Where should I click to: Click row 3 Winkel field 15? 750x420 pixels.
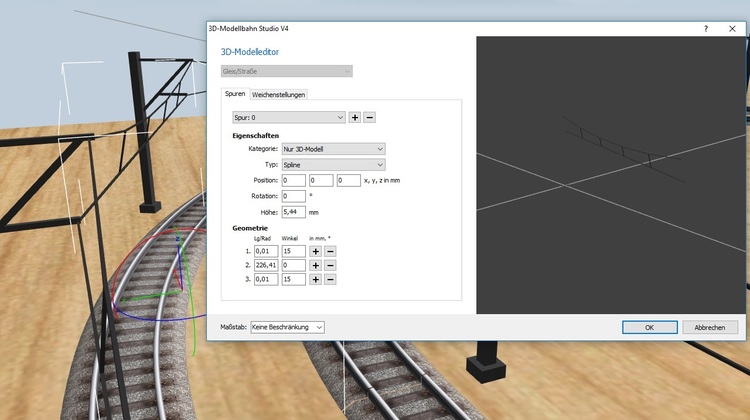tap(293, 279)
